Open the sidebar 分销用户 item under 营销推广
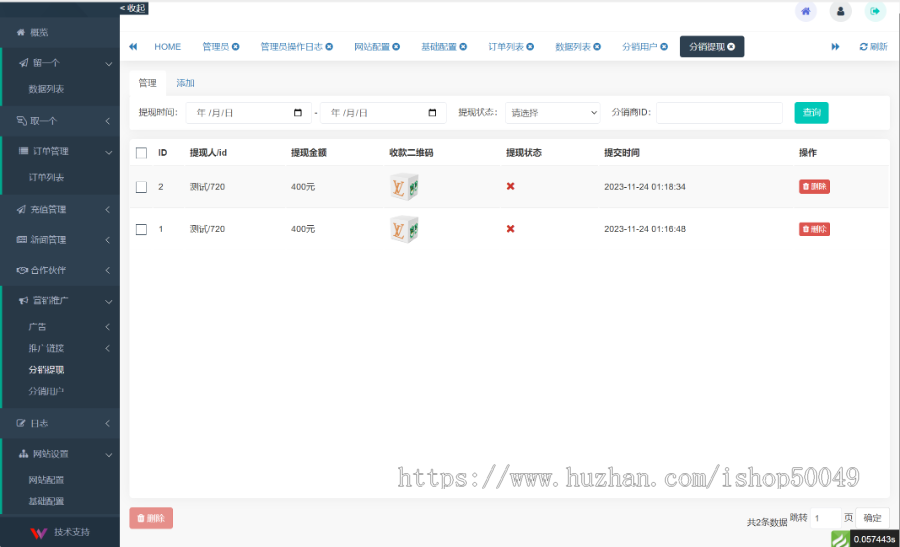 tap(46, 391)
